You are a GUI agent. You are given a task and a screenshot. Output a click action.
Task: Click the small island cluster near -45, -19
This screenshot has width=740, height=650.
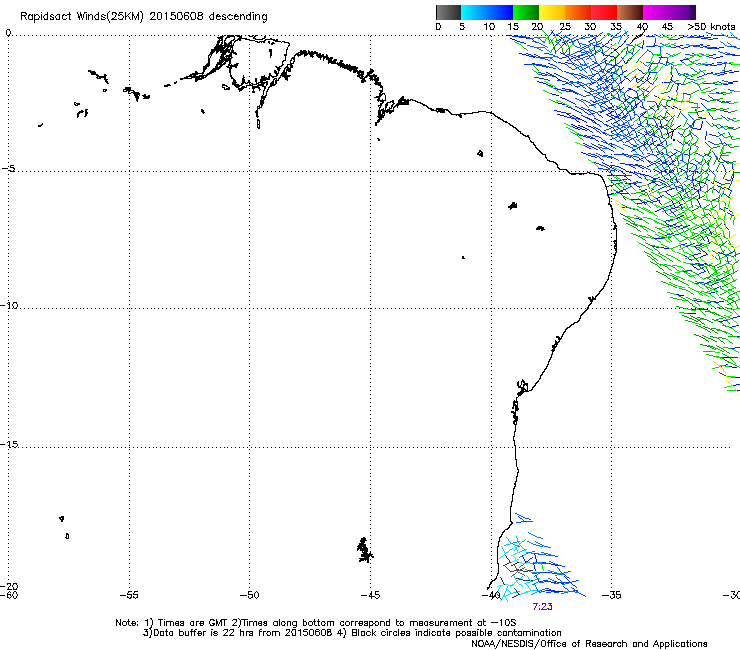point(364,550)
